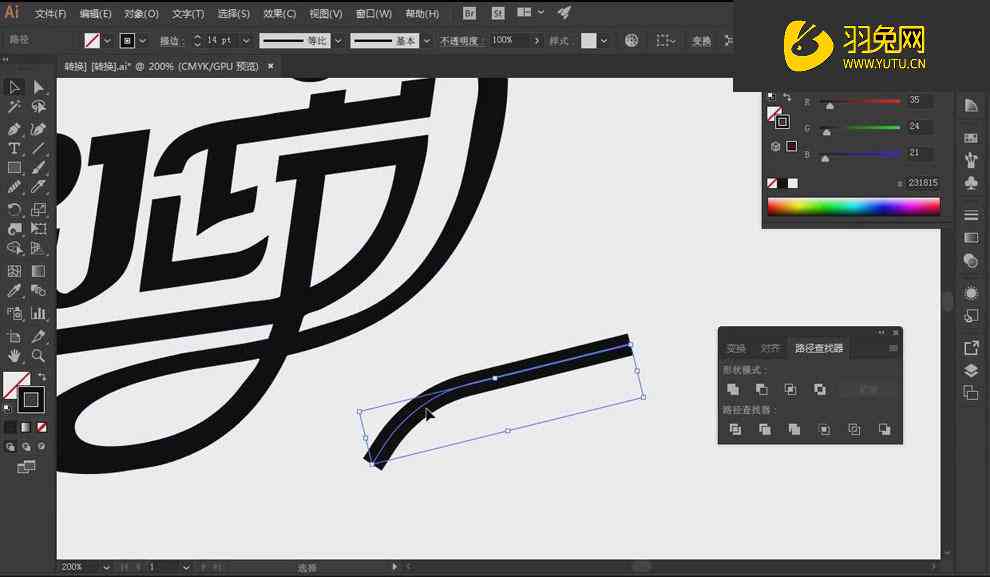Open stroke color dropdown in control bar
Viewport: 990px width, 577px height.
(x=143, y=40)
